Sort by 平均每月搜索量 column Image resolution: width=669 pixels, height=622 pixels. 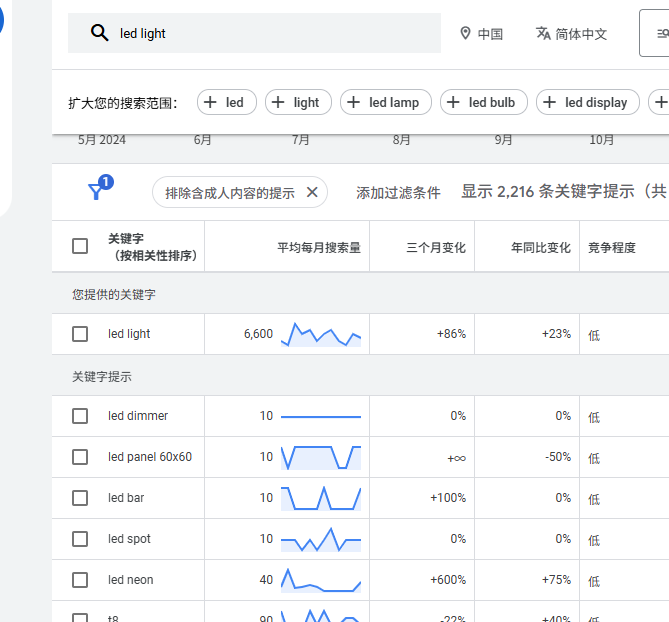(319, 247)
